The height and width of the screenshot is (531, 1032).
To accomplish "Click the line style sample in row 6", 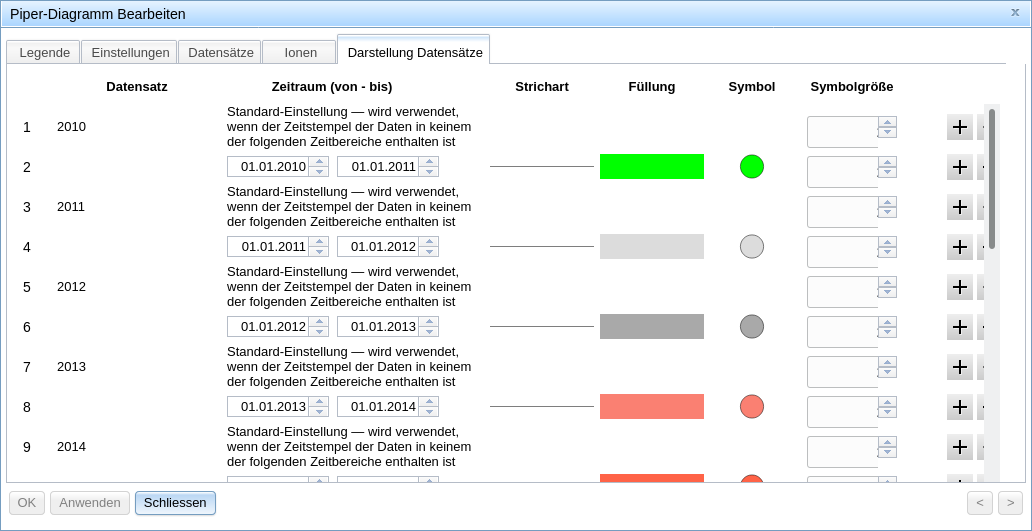I will pos(542,326).
